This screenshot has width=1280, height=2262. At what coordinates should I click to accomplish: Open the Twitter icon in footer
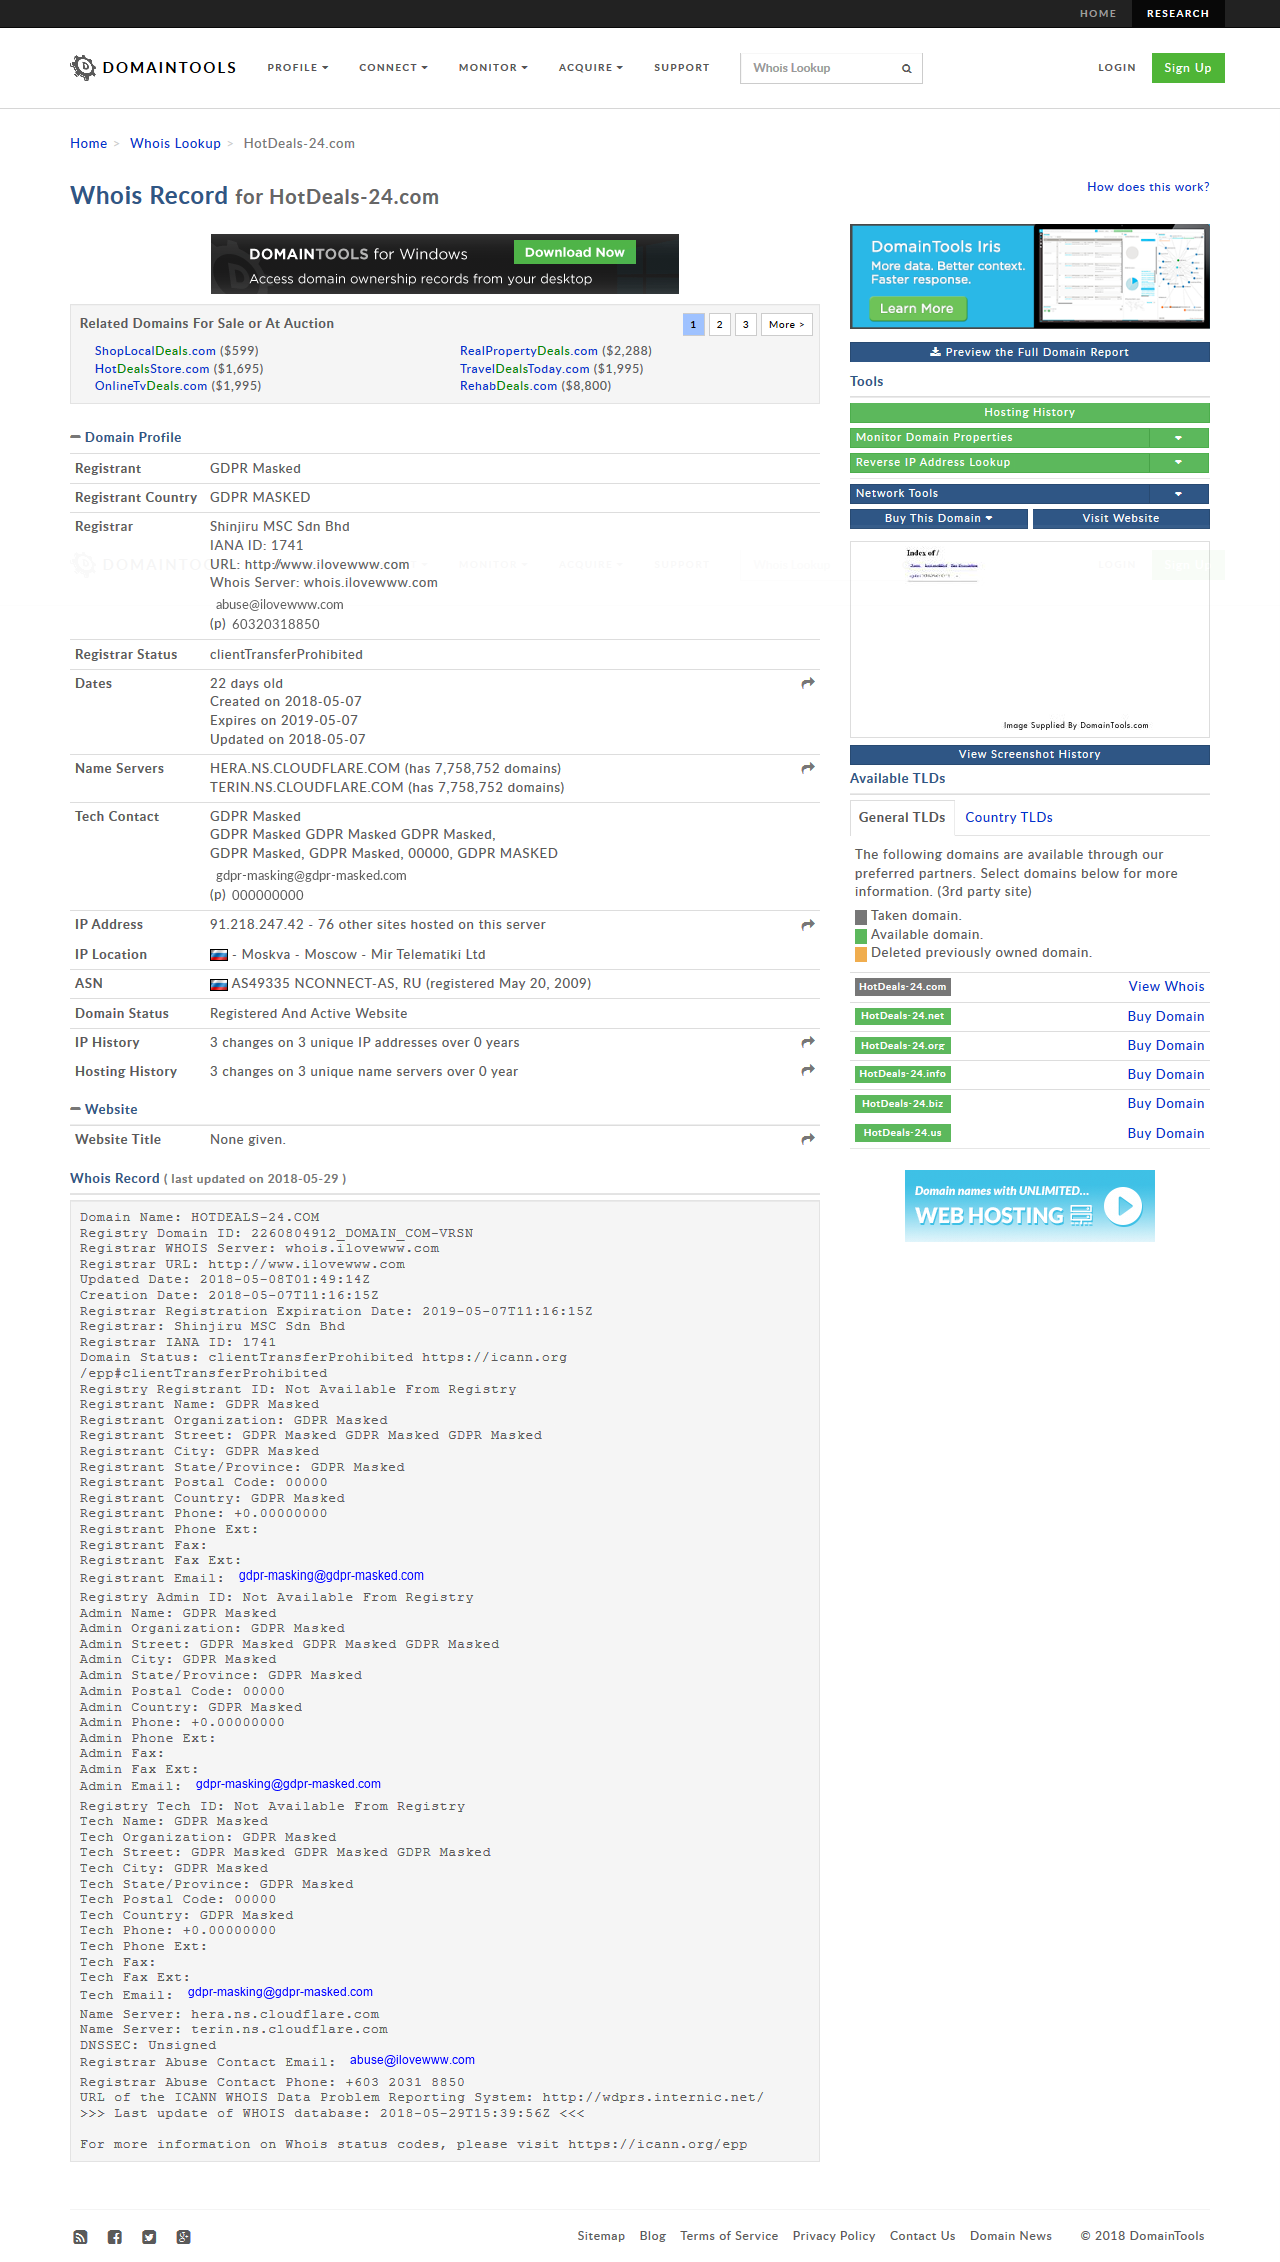pyautogui.click(x=149, y=2237)
